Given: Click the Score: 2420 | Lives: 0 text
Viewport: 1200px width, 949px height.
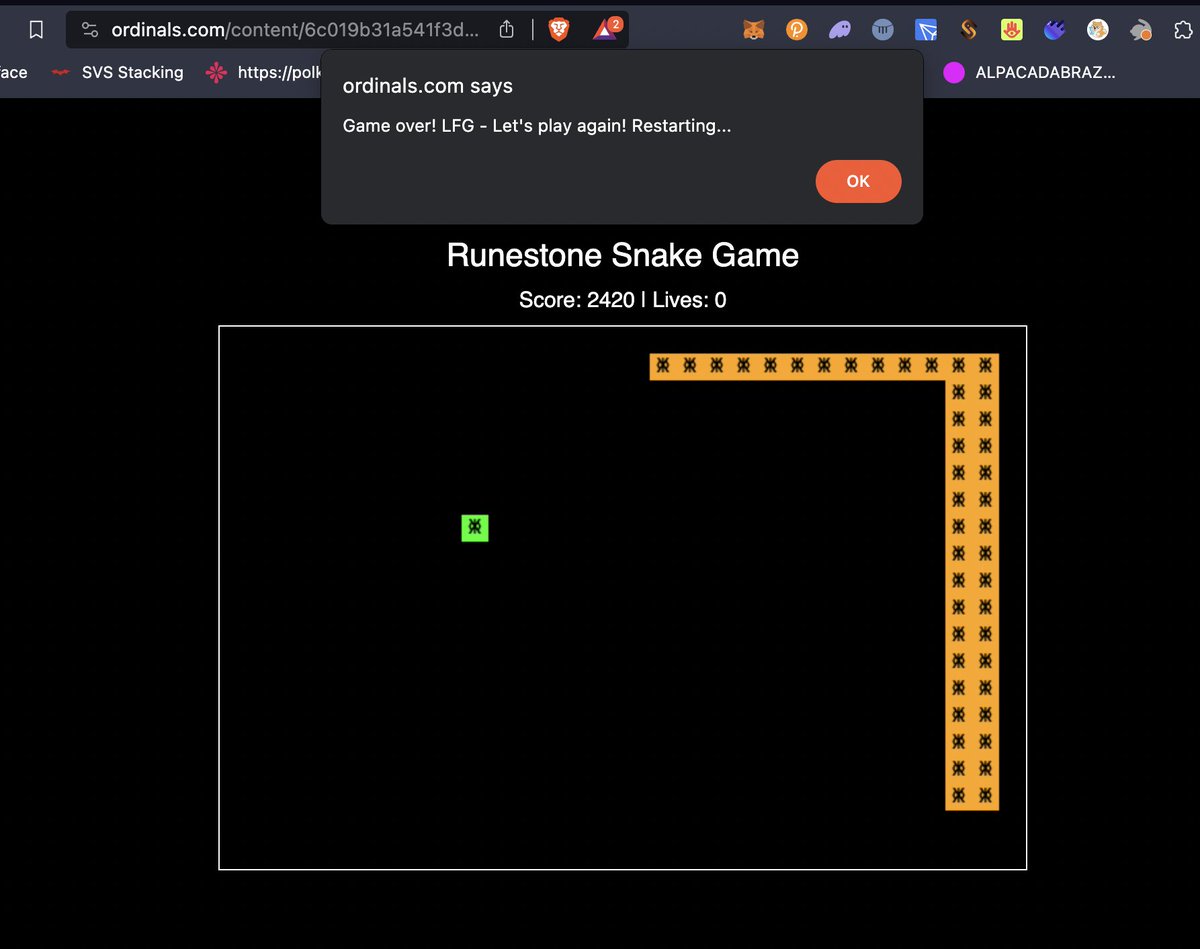Looking at the screenshot, I should click(x=623, y=299).
